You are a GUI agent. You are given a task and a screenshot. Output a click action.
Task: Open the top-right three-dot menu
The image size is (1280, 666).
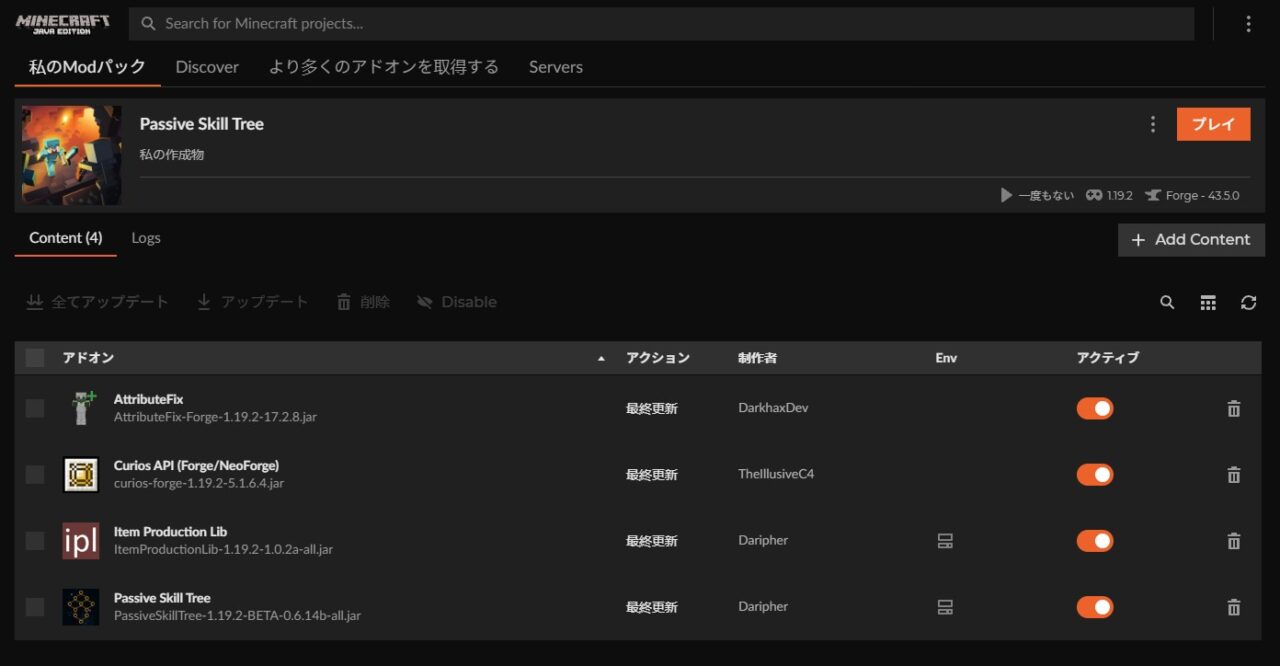pos(1248,24)
